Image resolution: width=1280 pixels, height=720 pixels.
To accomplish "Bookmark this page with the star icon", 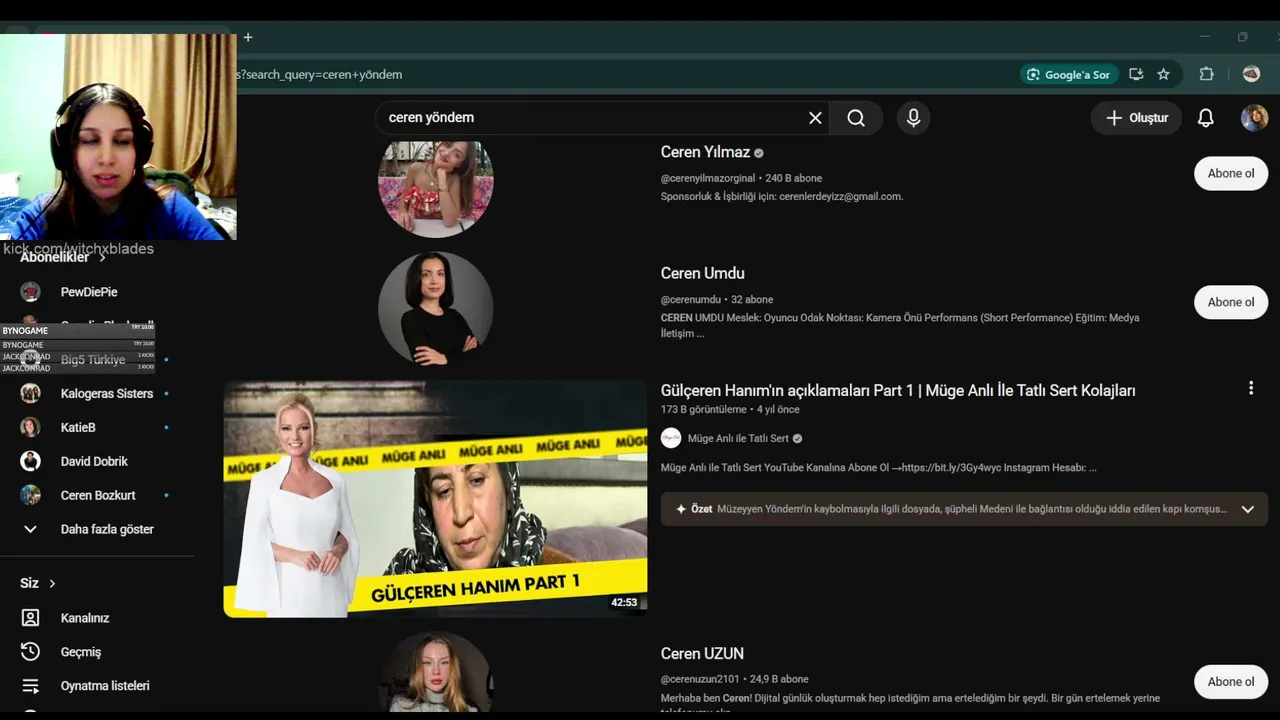I will point(1163,74).
